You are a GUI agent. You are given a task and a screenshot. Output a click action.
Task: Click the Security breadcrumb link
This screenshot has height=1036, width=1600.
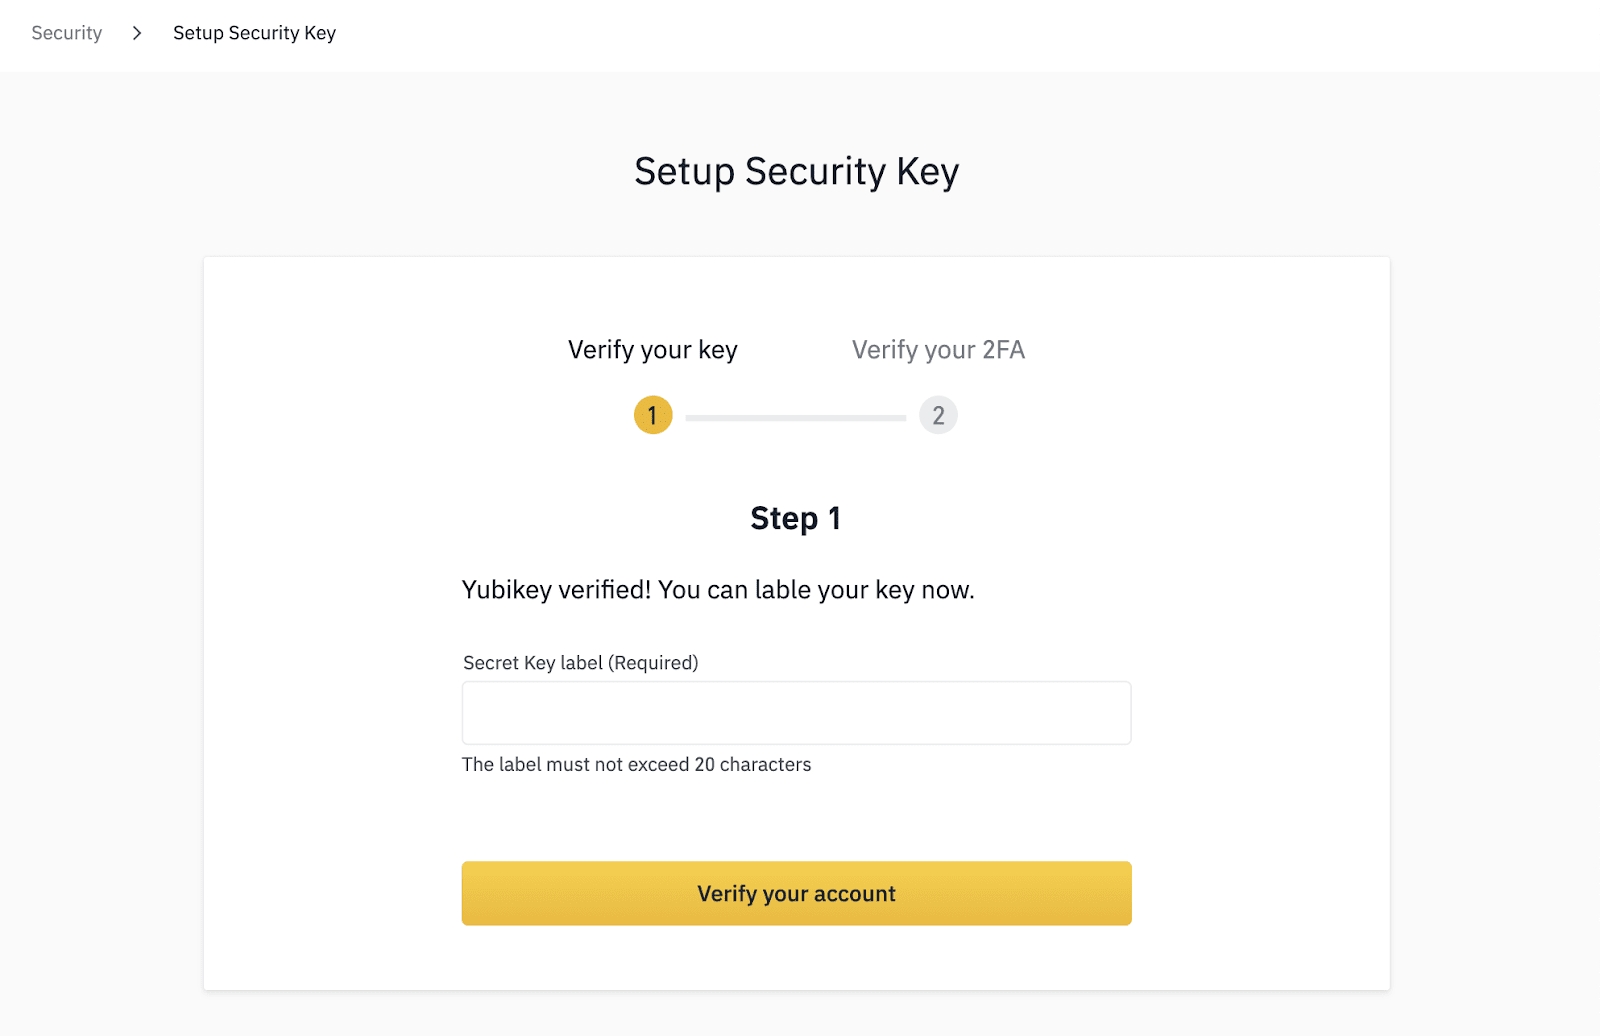(x=66, y=33)
